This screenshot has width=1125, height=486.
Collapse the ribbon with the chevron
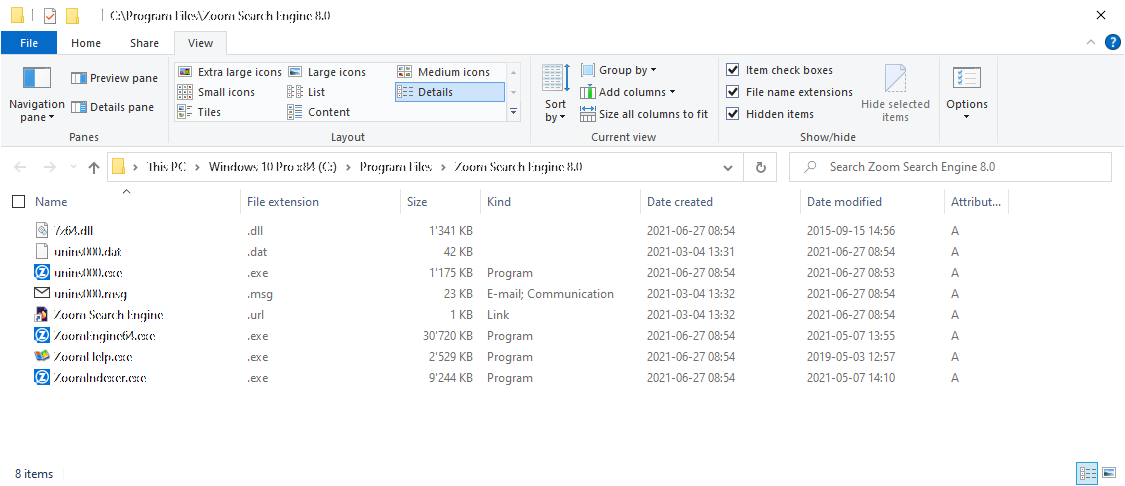(1090, 43)
